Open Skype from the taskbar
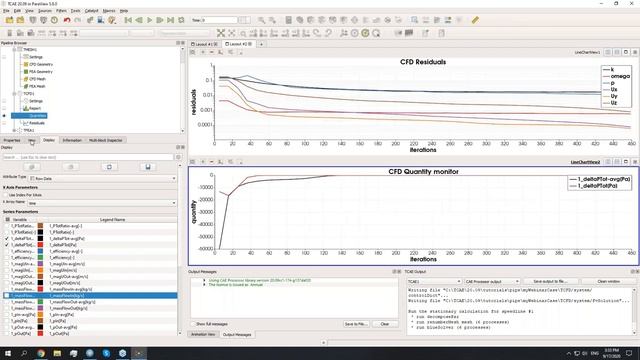This screenshot has height=360, width=640. pyautogui.click(x=106, y=353)
